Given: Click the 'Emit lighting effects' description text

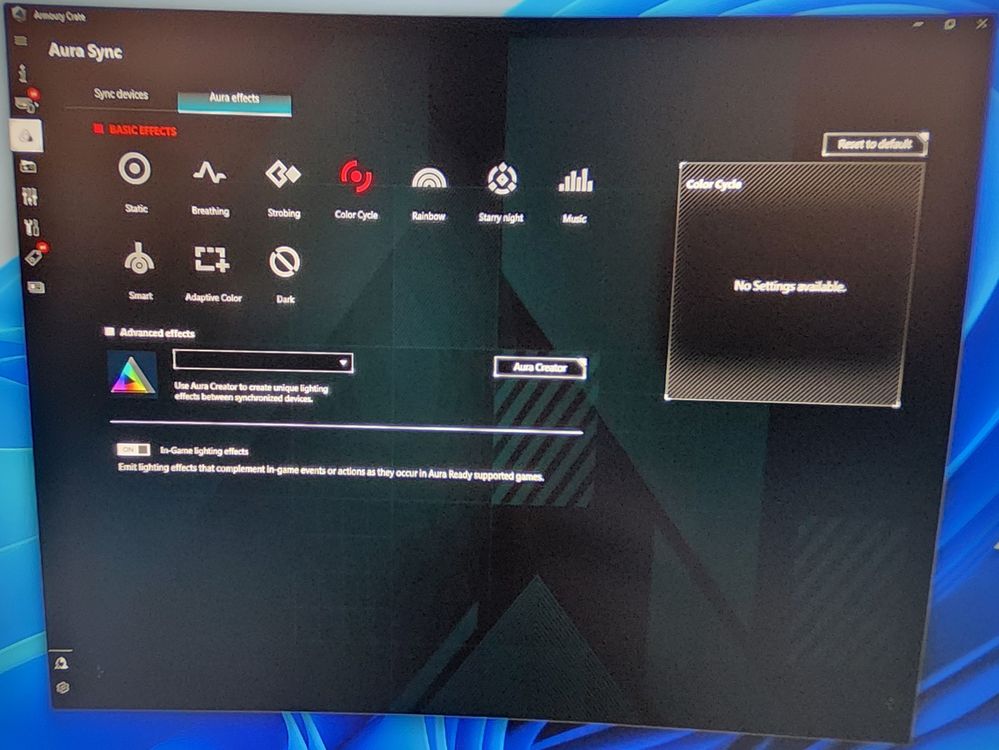Looking at the screenshot, I should click(x=331, y=472).
